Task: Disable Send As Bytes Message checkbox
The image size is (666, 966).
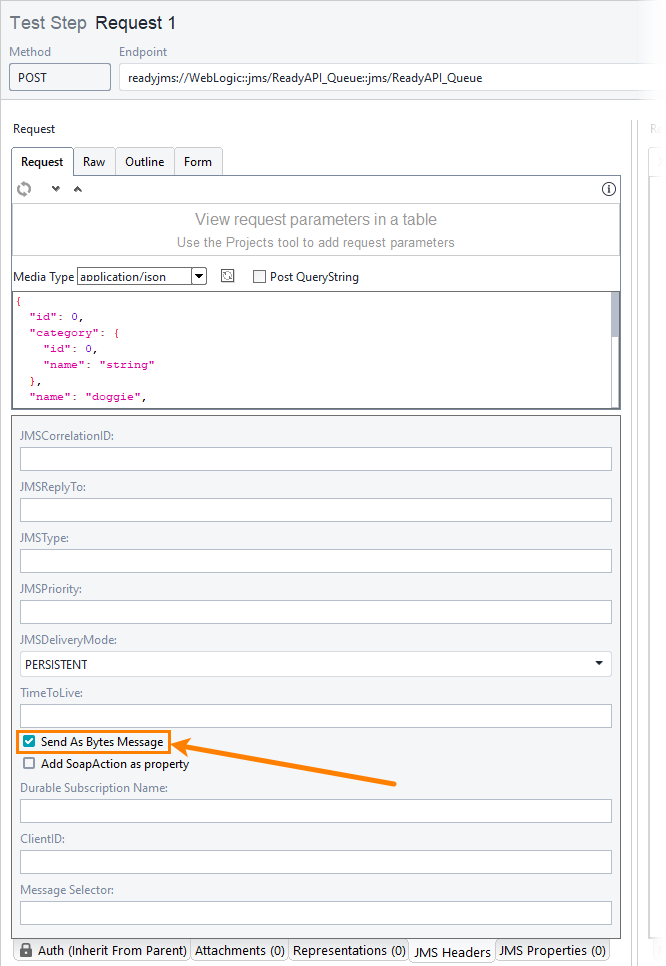Action: coord(30,742)
